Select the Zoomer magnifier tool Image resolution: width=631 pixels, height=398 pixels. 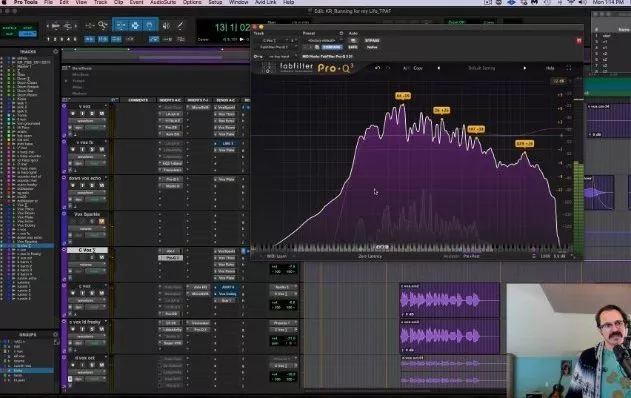click(x=103, y=26)
